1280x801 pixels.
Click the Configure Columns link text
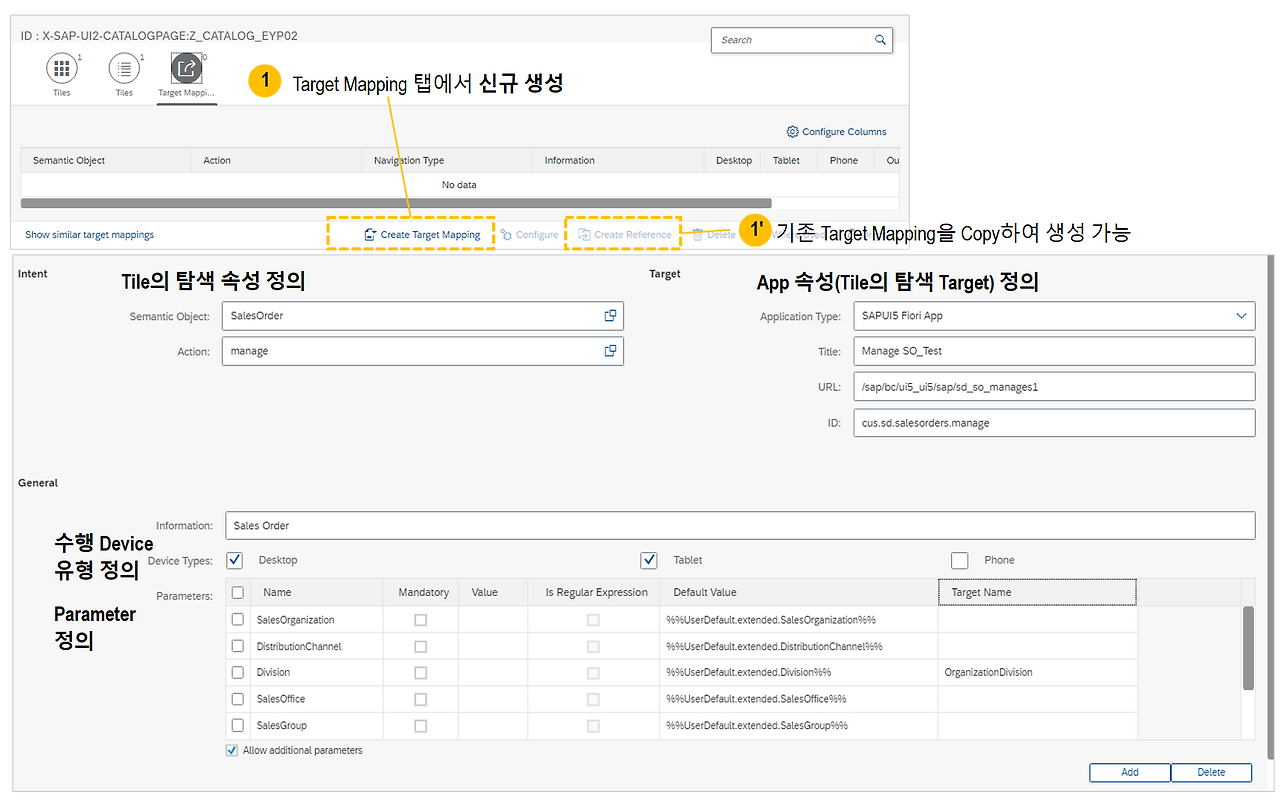click(x=844, y=132)
